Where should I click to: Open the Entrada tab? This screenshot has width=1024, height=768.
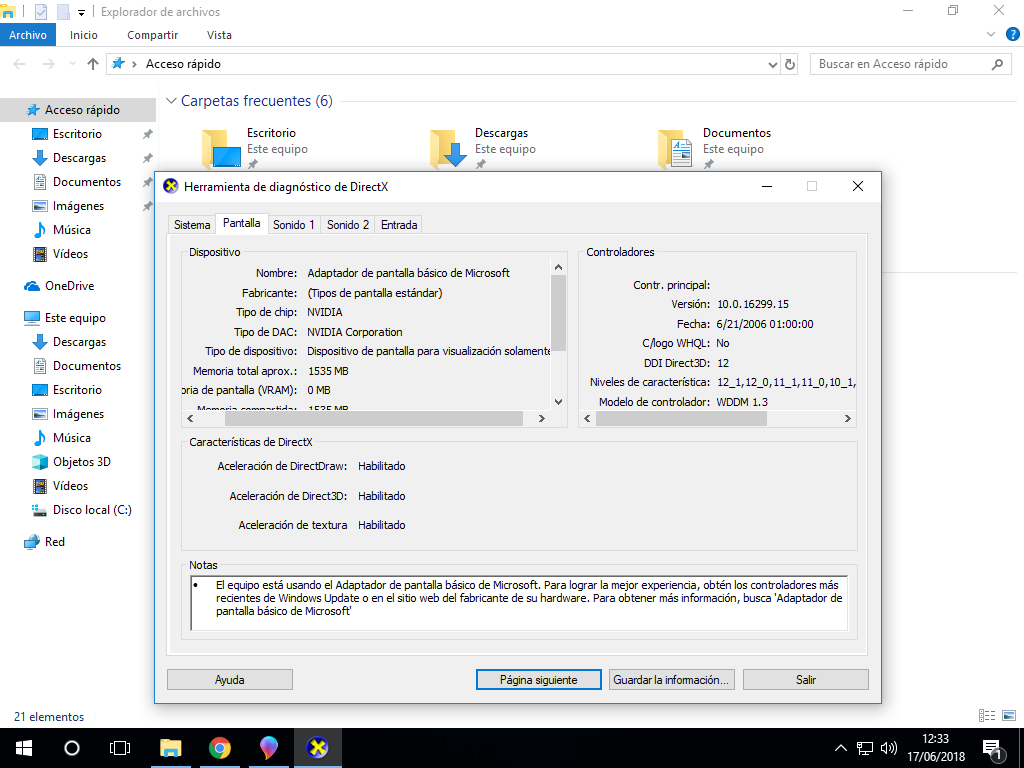[x=399, y=225]
